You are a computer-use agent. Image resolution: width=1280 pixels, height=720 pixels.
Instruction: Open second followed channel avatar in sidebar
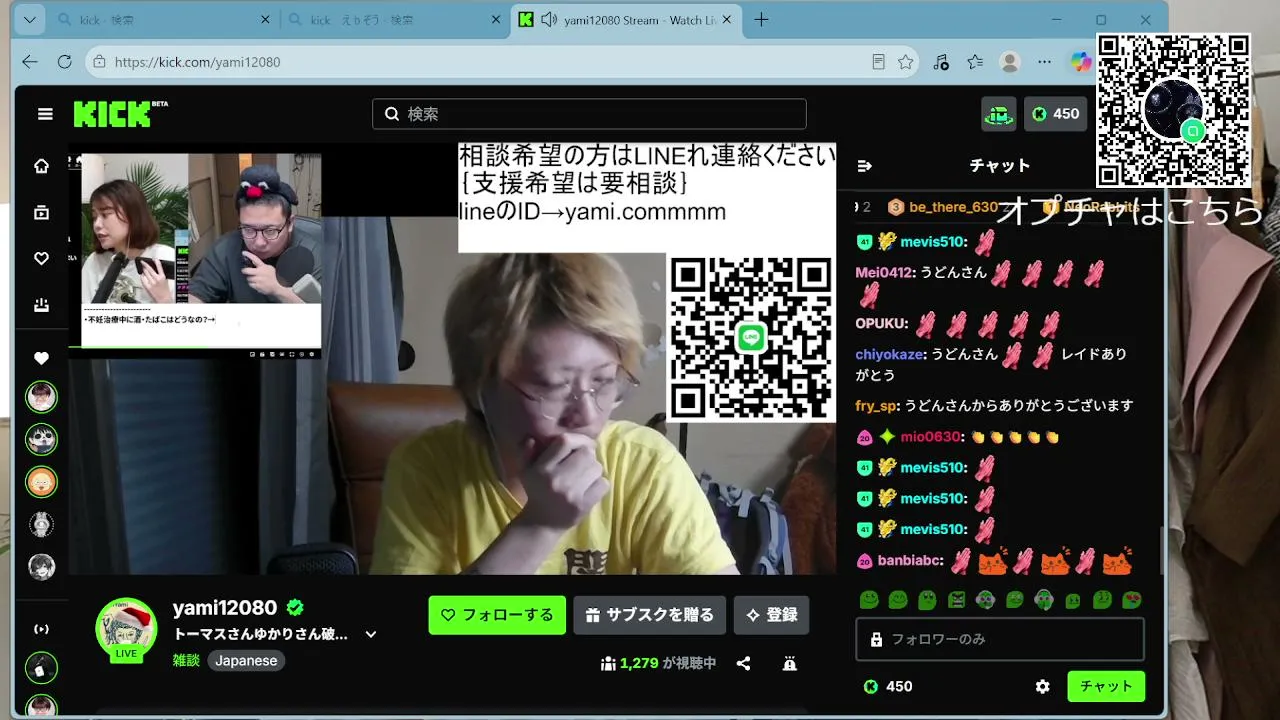pyautogui.click(x=41, y=439)
